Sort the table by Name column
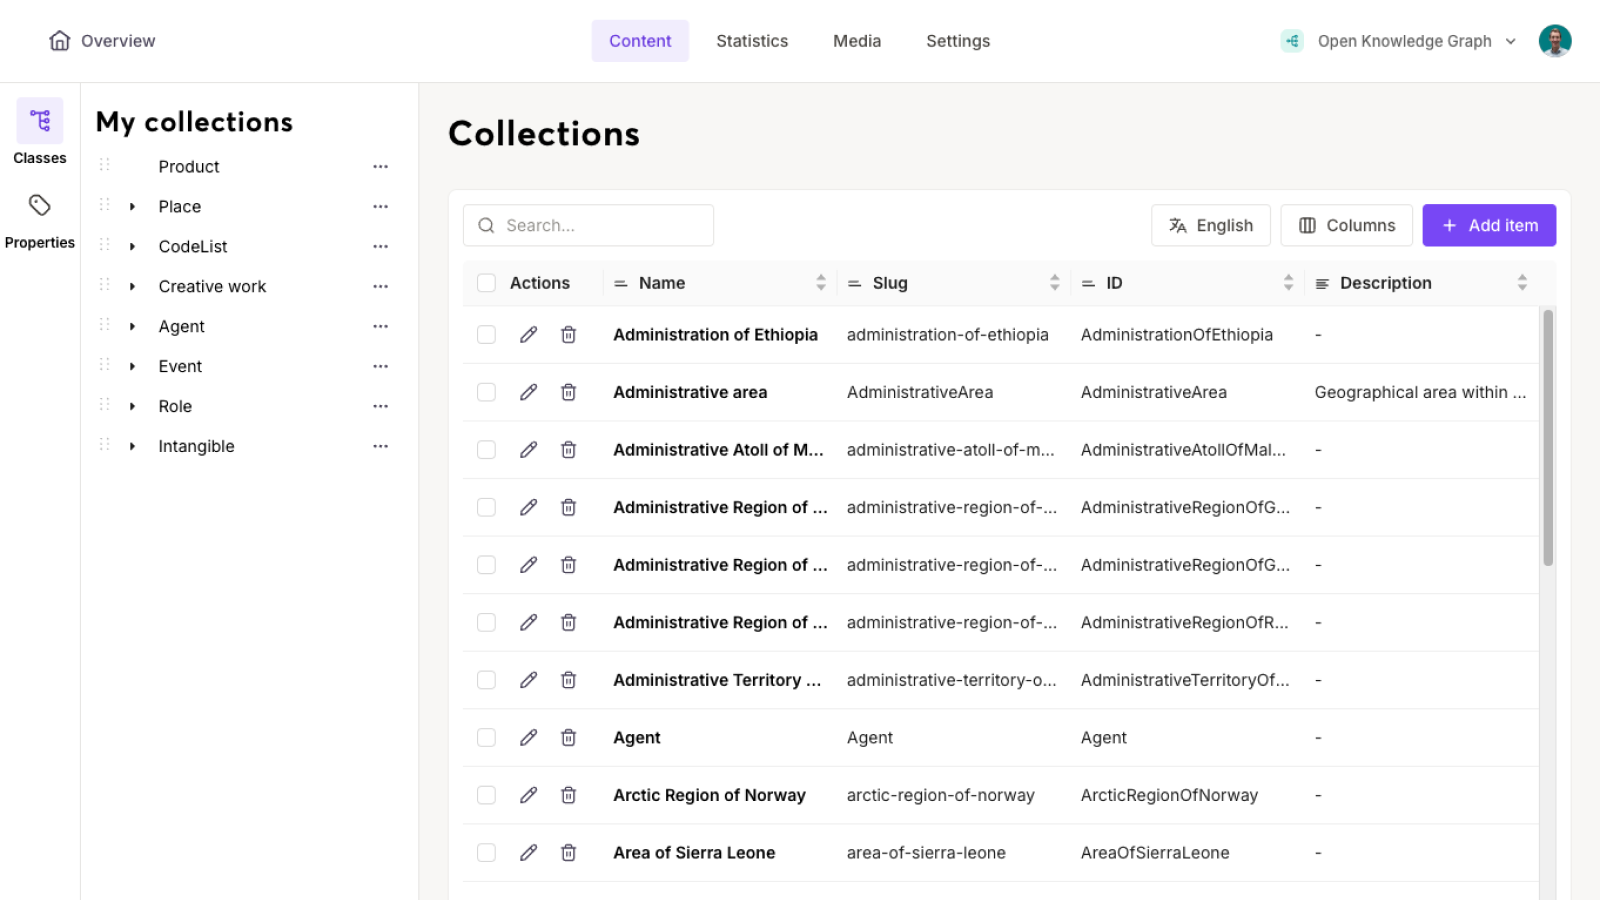The height and width of the screenshot is (900, 1600). tap(821, 283)
